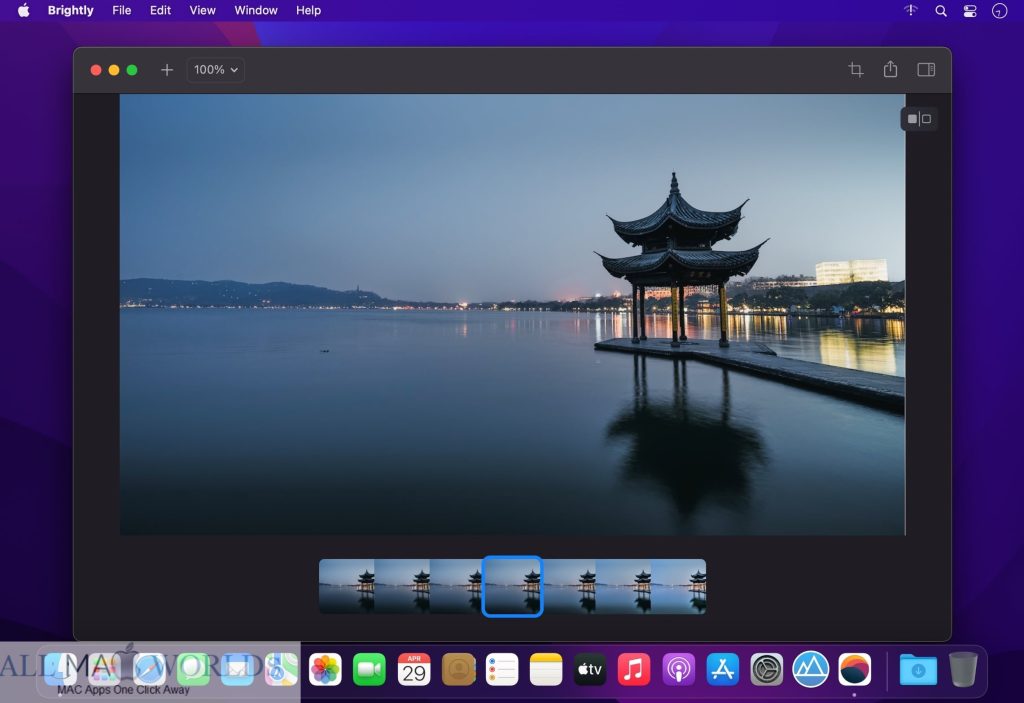The height and width of the screenshot is (703, 1024).
Task: Open the Notes app in the dock
Action: (x=546, y=670)
